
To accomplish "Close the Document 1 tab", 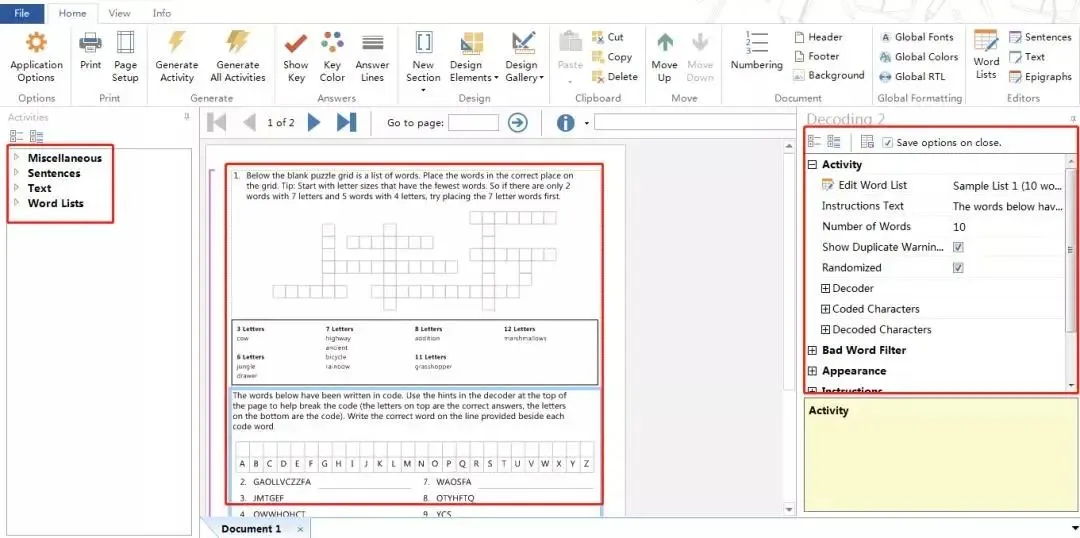I will pos(300,529).
